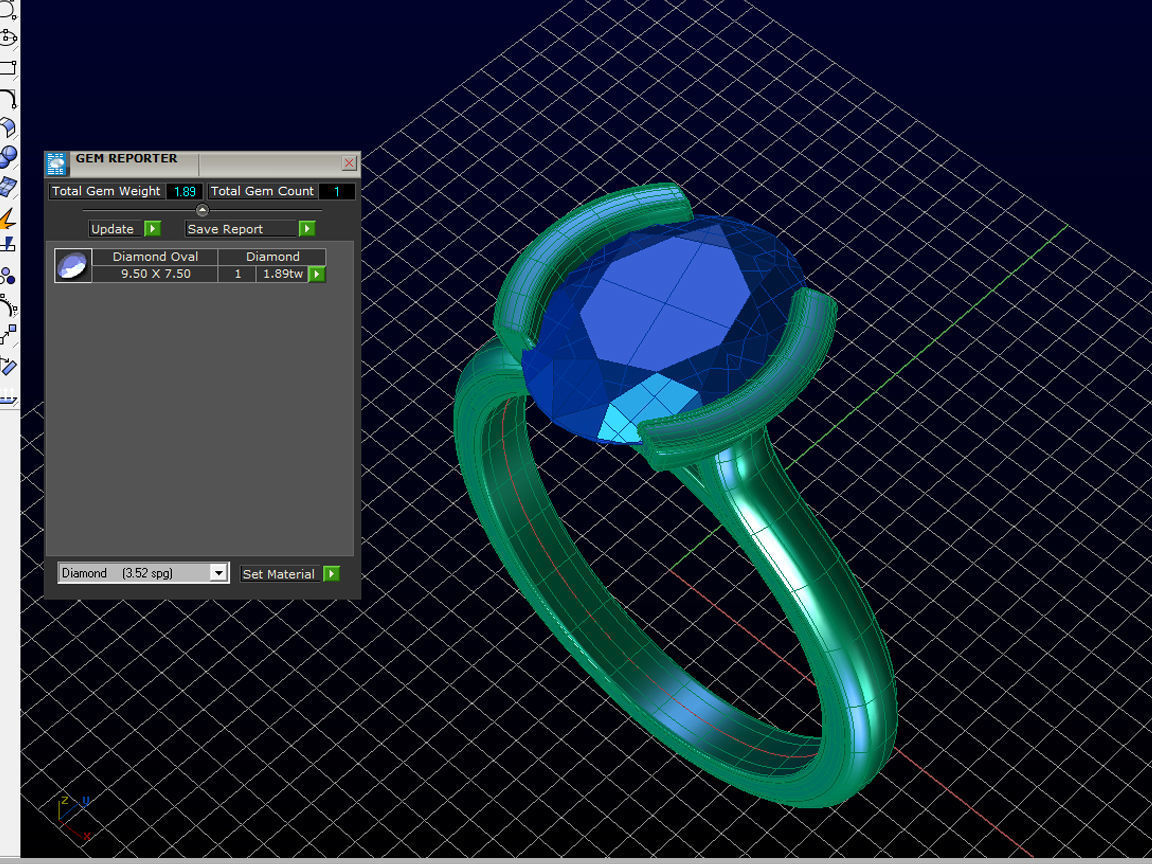This screenshot has height=864, width=1152.
Task: Click the Total Gem Weight value 1.89
Action: point(184,191)
